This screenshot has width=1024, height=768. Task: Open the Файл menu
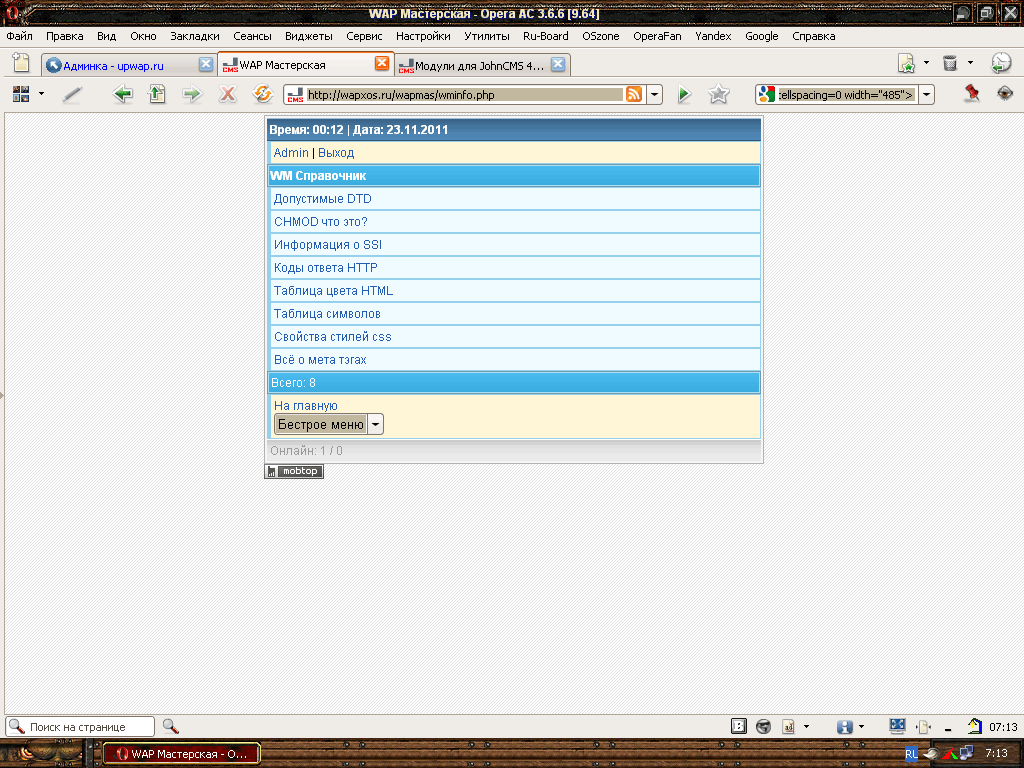click(x=20, y=36)
